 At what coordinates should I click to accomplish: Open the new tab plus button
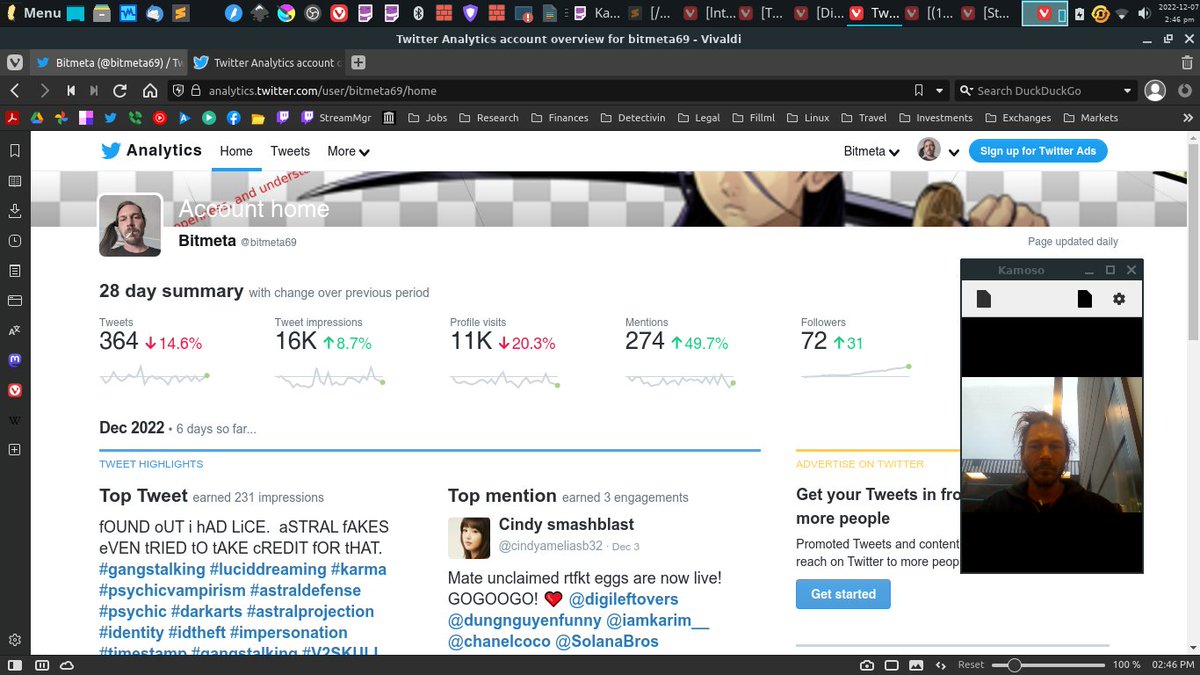tap(358, 62)
